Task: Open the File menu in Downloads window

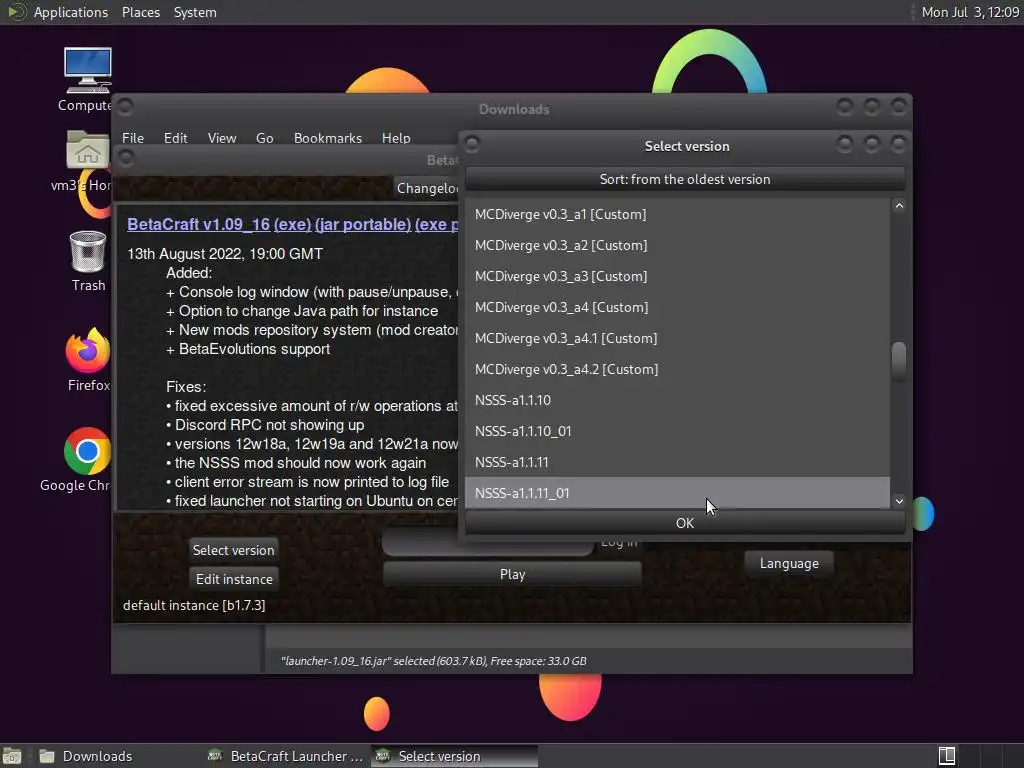Action: pyautogui.click(x=133, y=138)
